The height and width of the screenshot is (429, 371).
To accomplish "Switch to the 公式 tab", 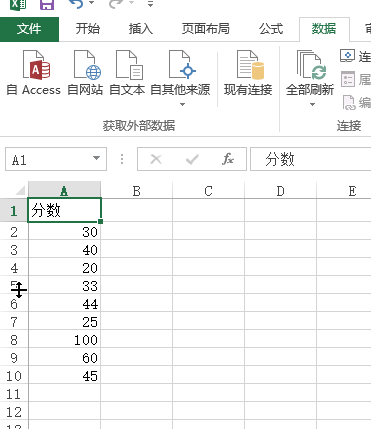I will tap(271, 29).
